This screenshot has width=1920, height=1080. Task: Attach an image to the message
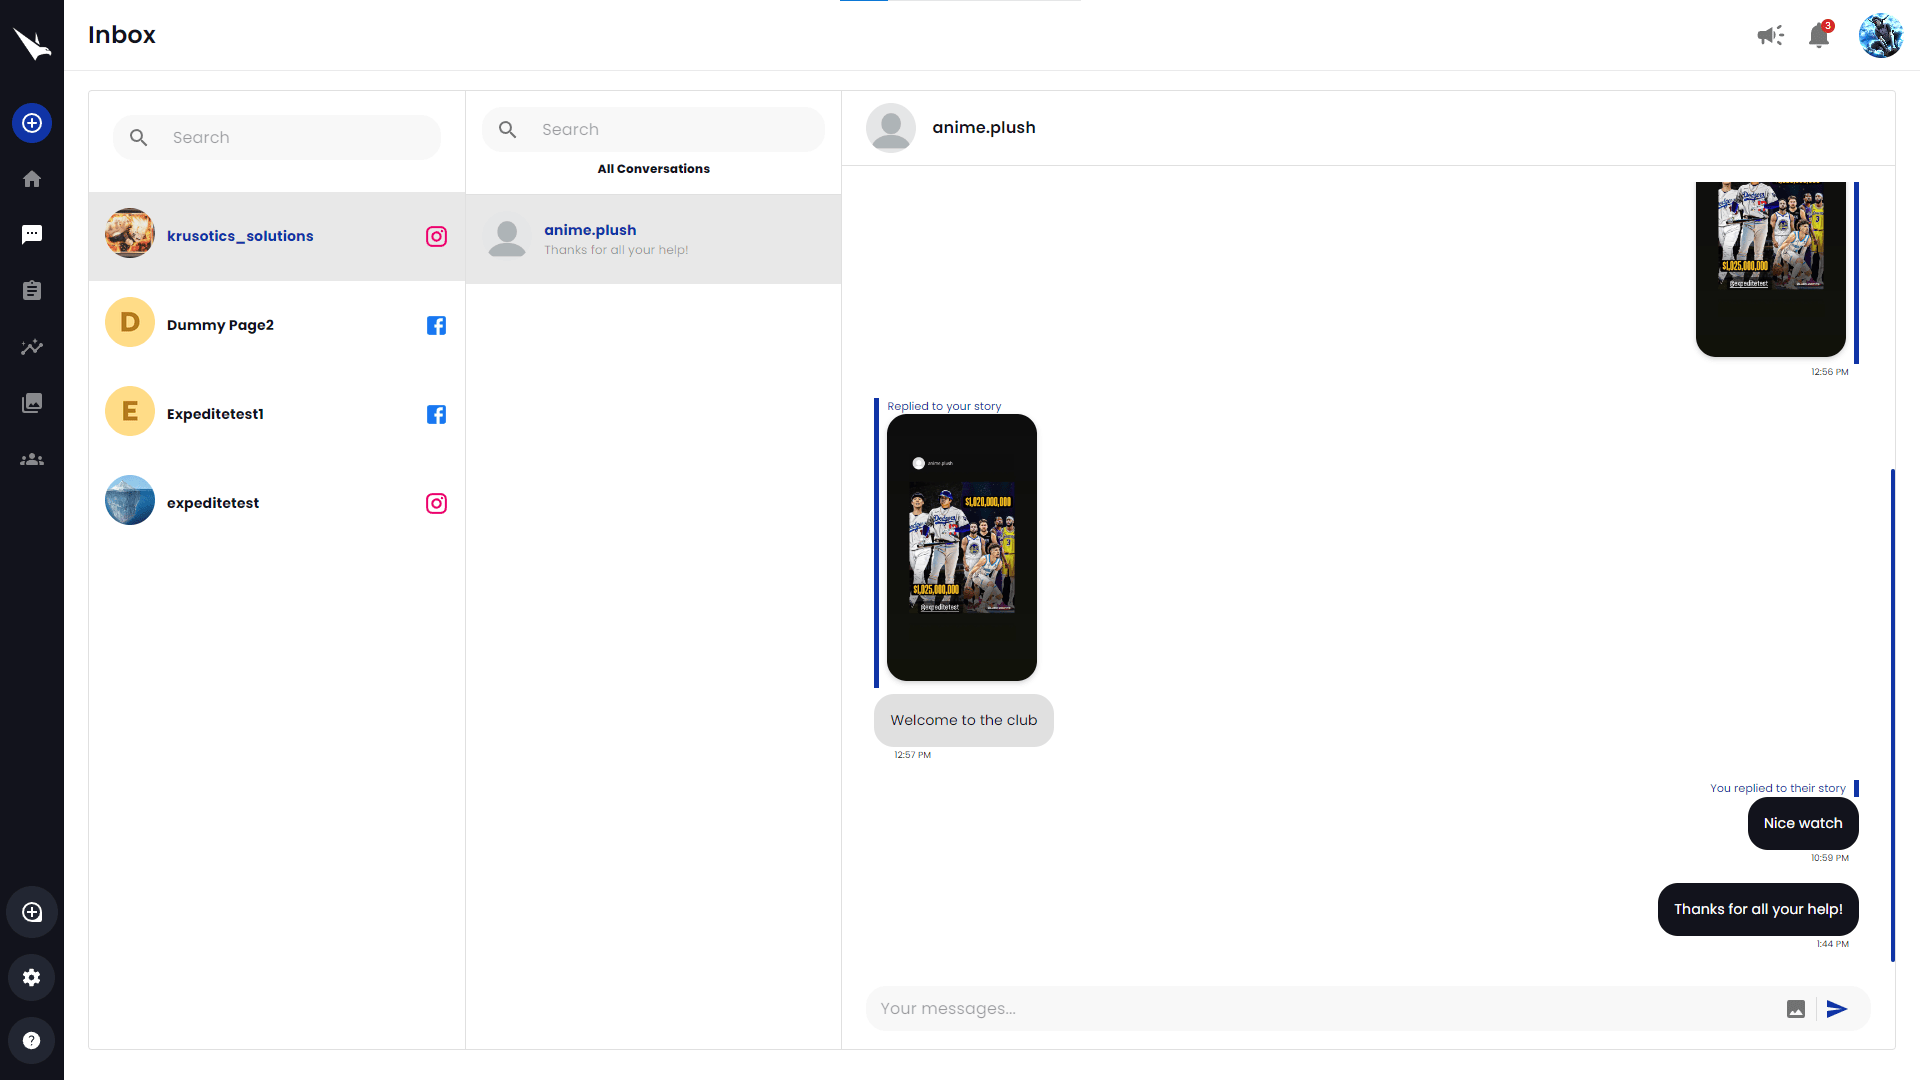[x=1796, y=1009]
